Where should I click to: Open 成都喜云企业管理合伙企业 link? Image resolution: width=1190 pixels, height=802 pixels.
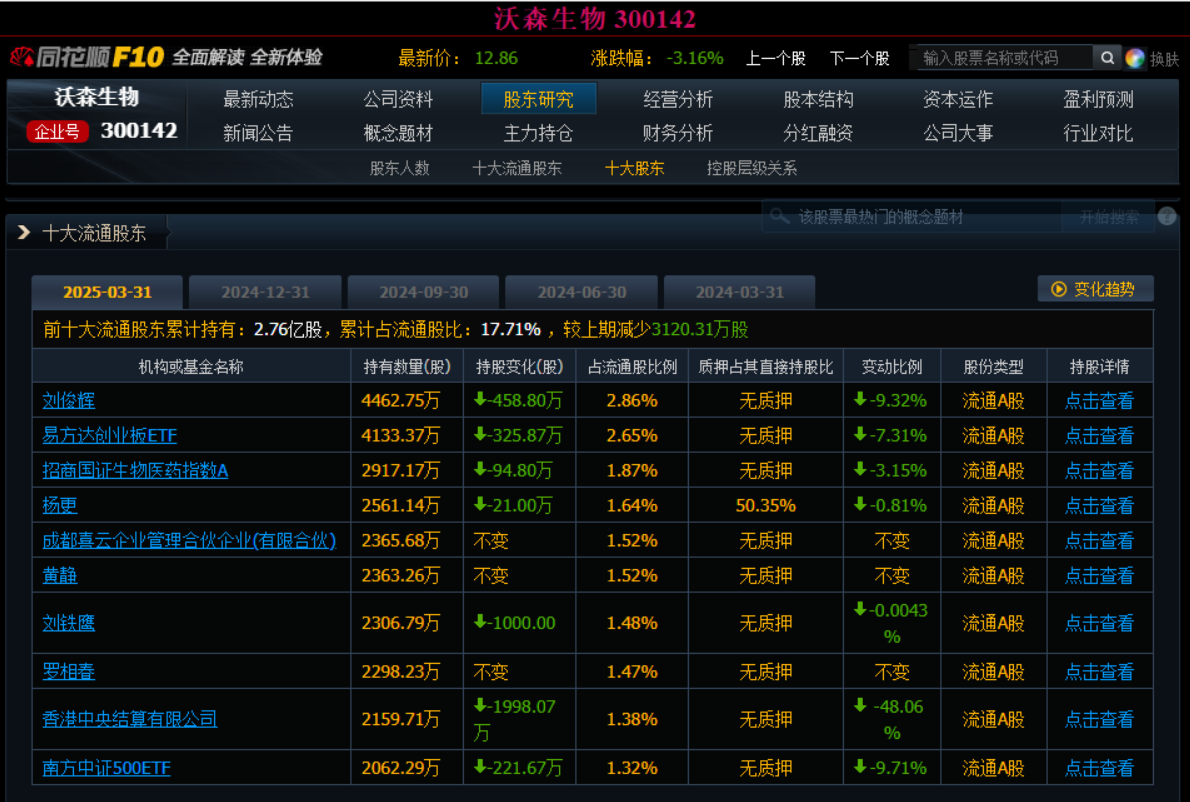[x=189, y=540]
